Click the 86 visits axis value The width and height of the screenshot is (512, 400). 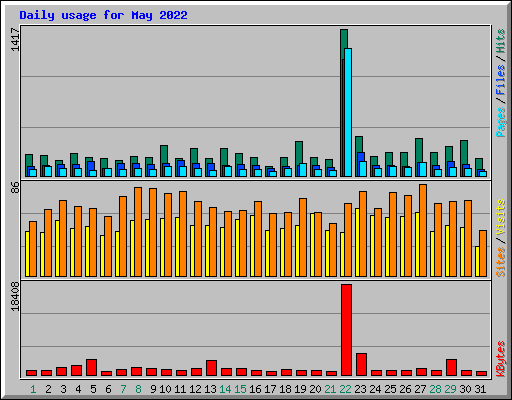pos(15,188)
